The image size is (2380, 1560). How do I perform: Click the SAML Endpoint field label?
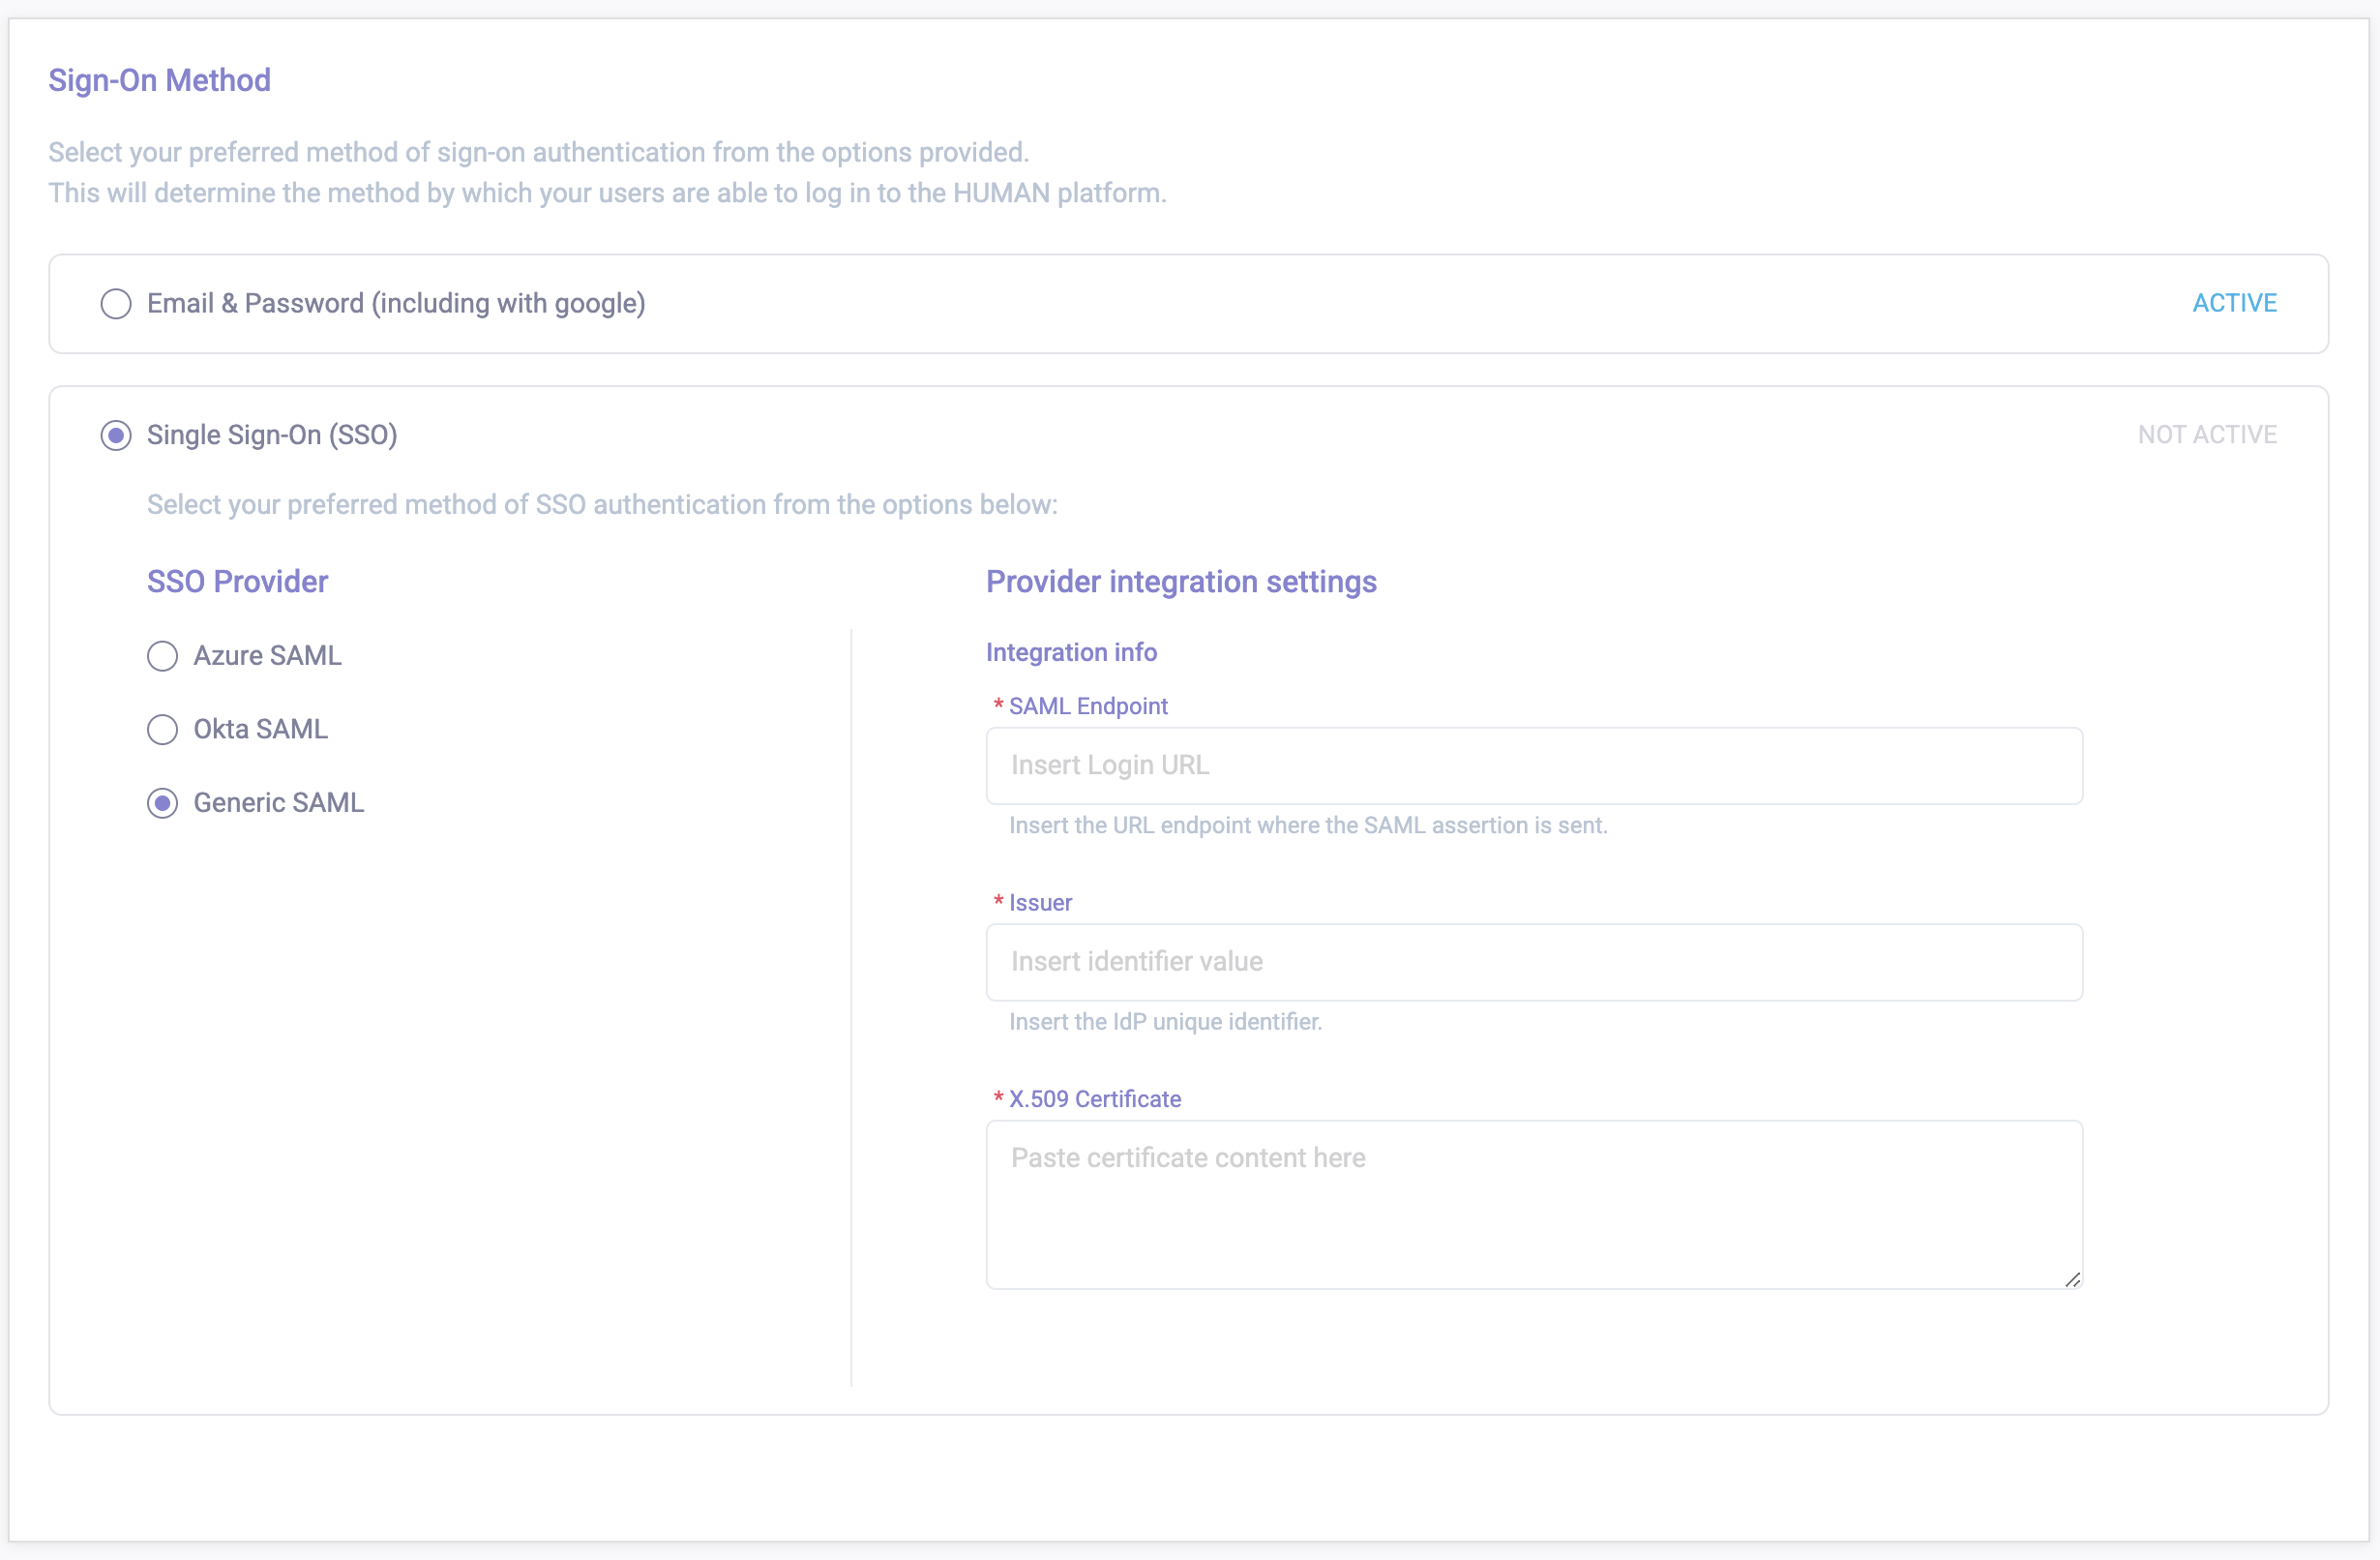[1087, 707]
